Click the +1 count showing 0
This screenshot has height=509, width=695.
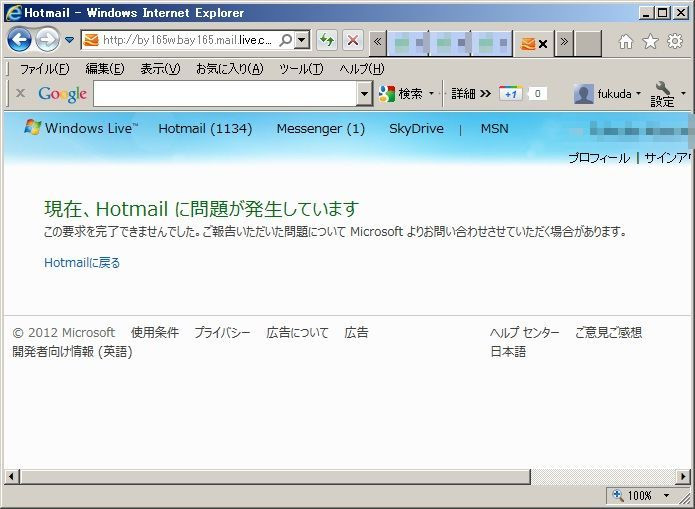click(537, 94)
